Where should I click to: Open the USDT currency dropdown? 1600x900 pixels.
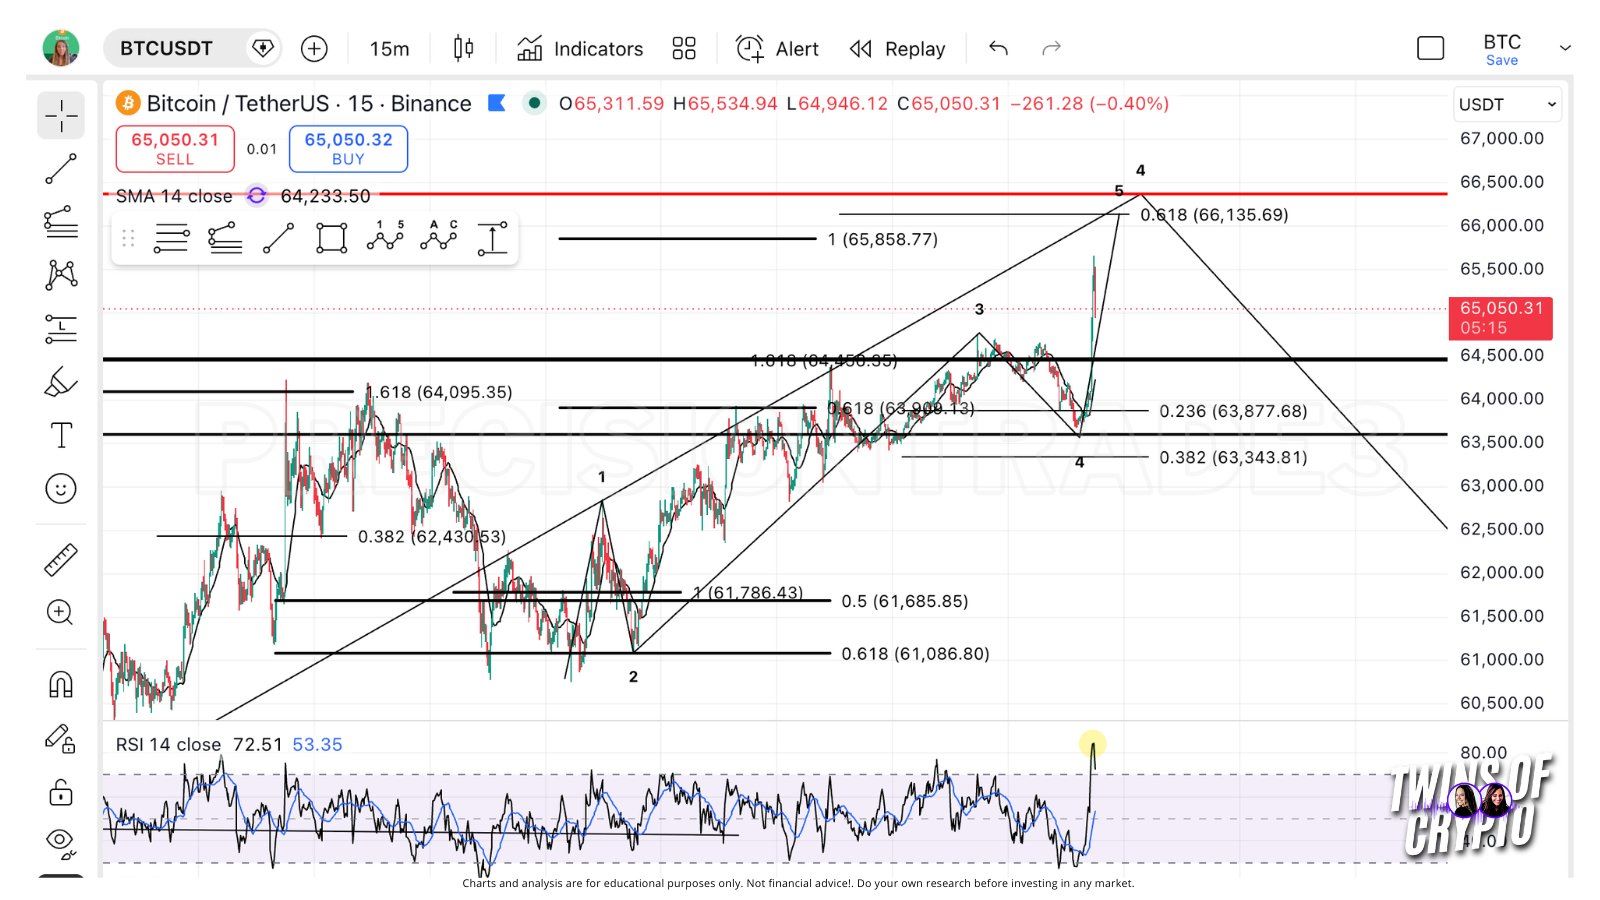(x=1507, y=104)
